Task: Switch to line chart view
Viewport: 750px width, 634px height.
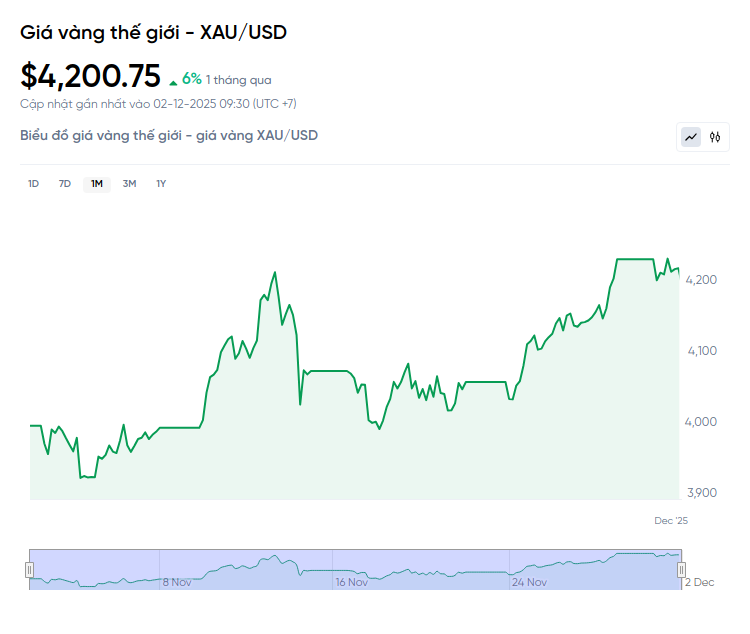Action: (691, 137)
